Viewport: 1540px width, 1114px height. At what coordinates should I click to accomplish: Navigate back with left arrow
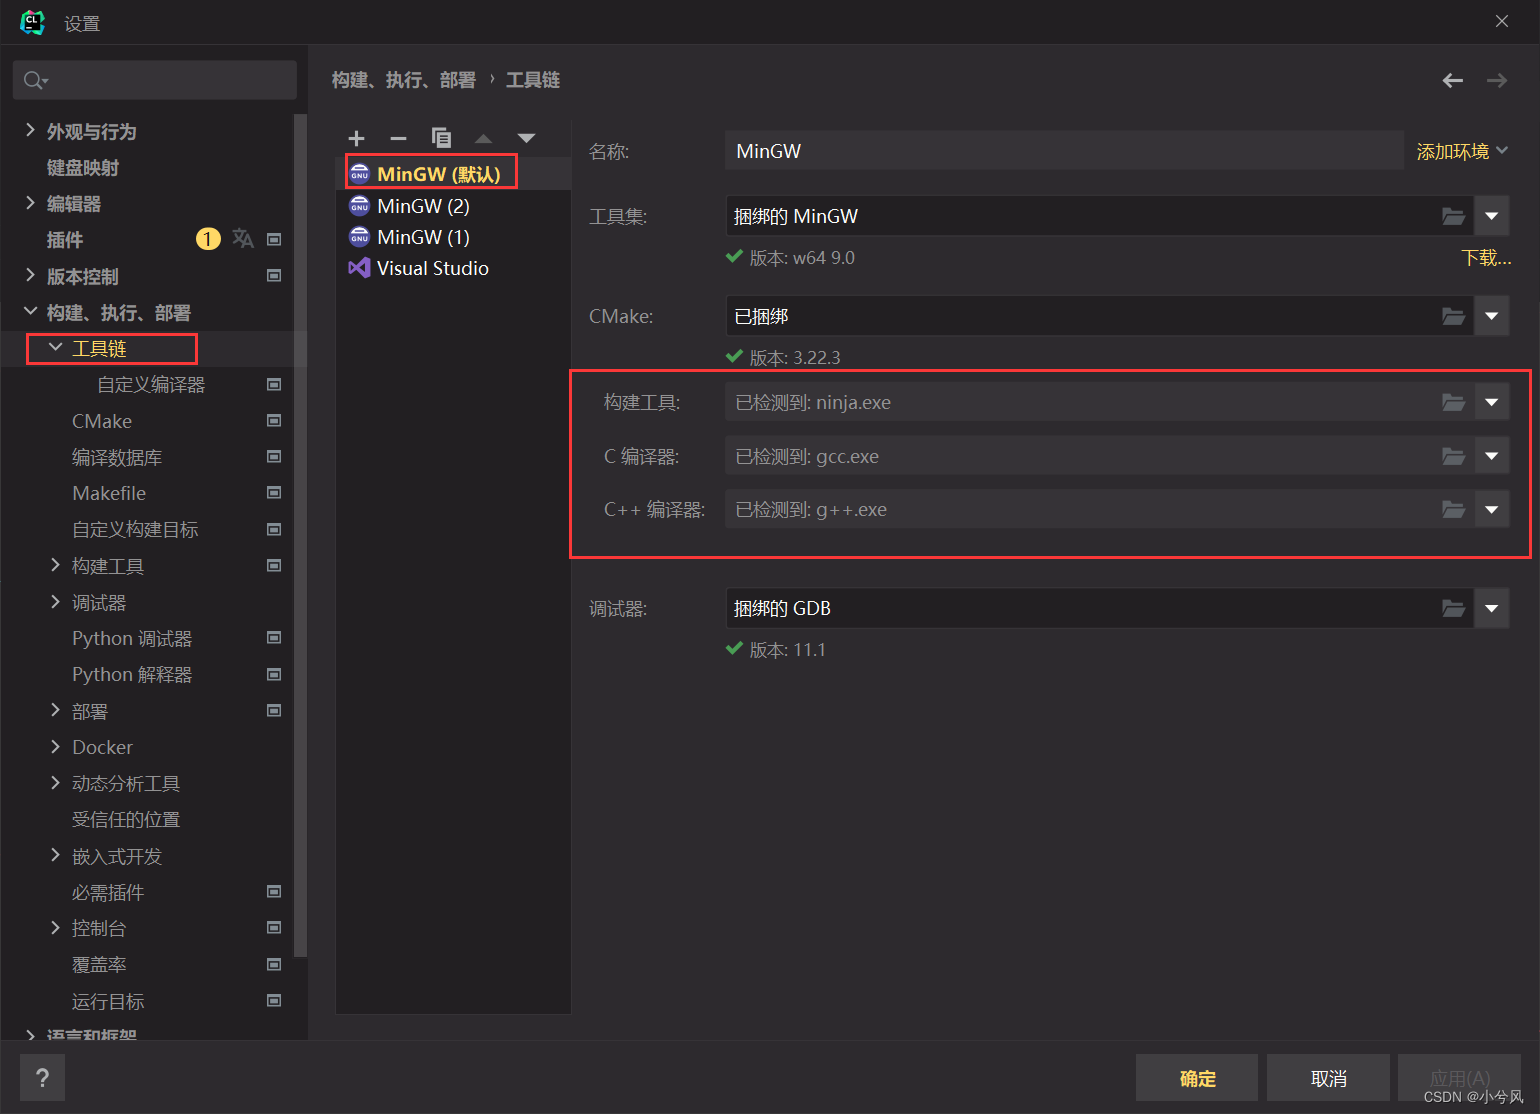pos(1453,80)
